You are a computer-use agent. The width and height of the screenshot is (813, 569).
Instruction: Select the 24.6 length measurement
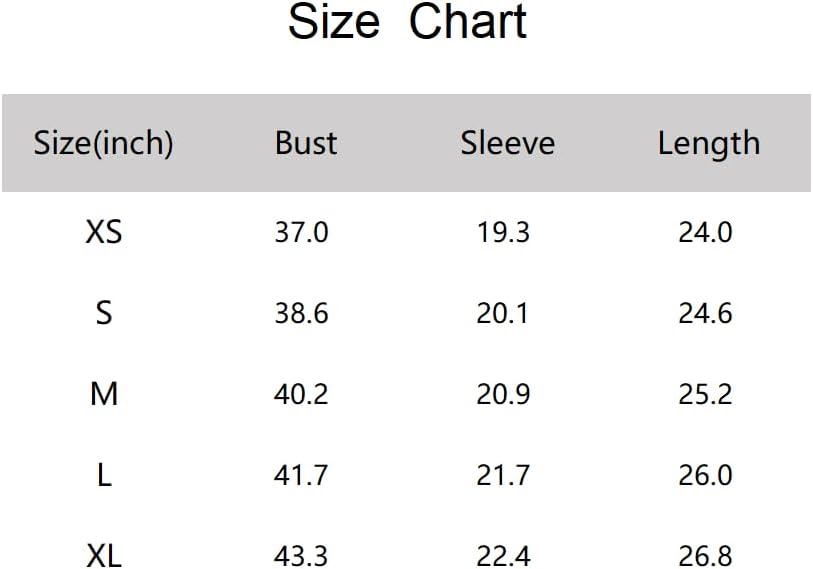coord(705,313)
